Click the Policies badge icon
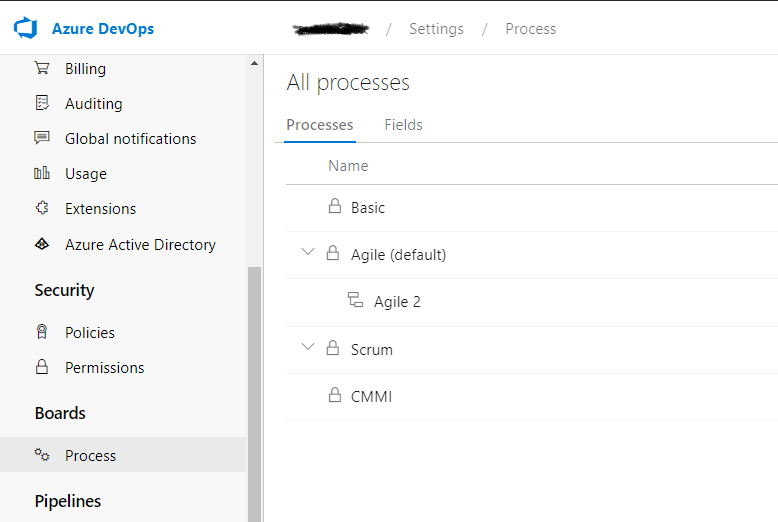This screenshot has height=522, width=778. pyautogui.click(x=42, y=331)
